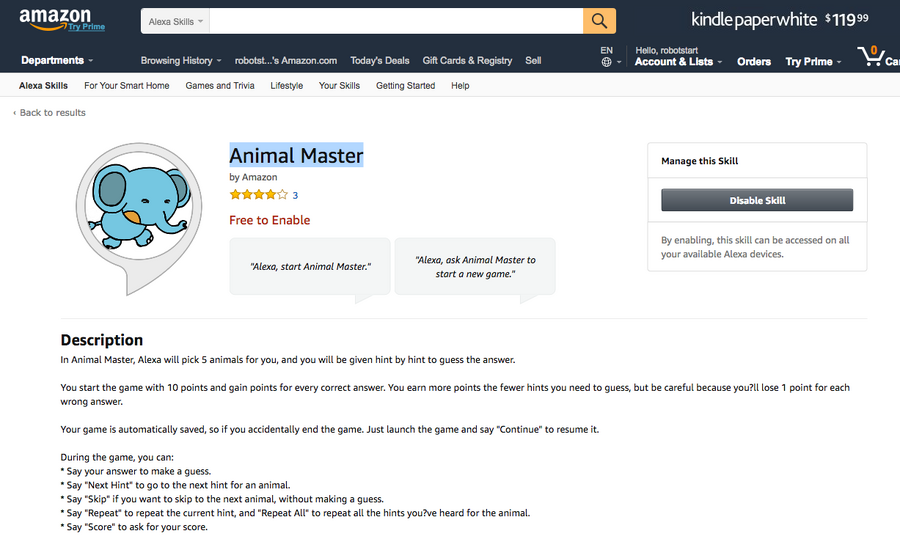
Task: Click the Back to results link
Action: coord(52,113)
